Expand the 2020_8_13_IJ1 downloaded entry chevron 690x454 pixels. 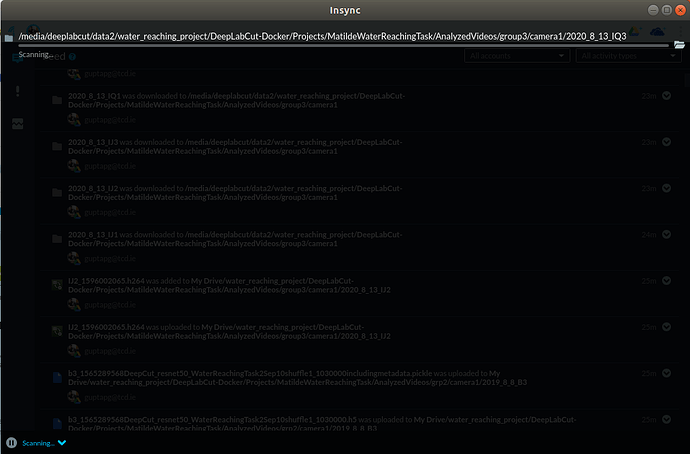(x=667, y=234)
